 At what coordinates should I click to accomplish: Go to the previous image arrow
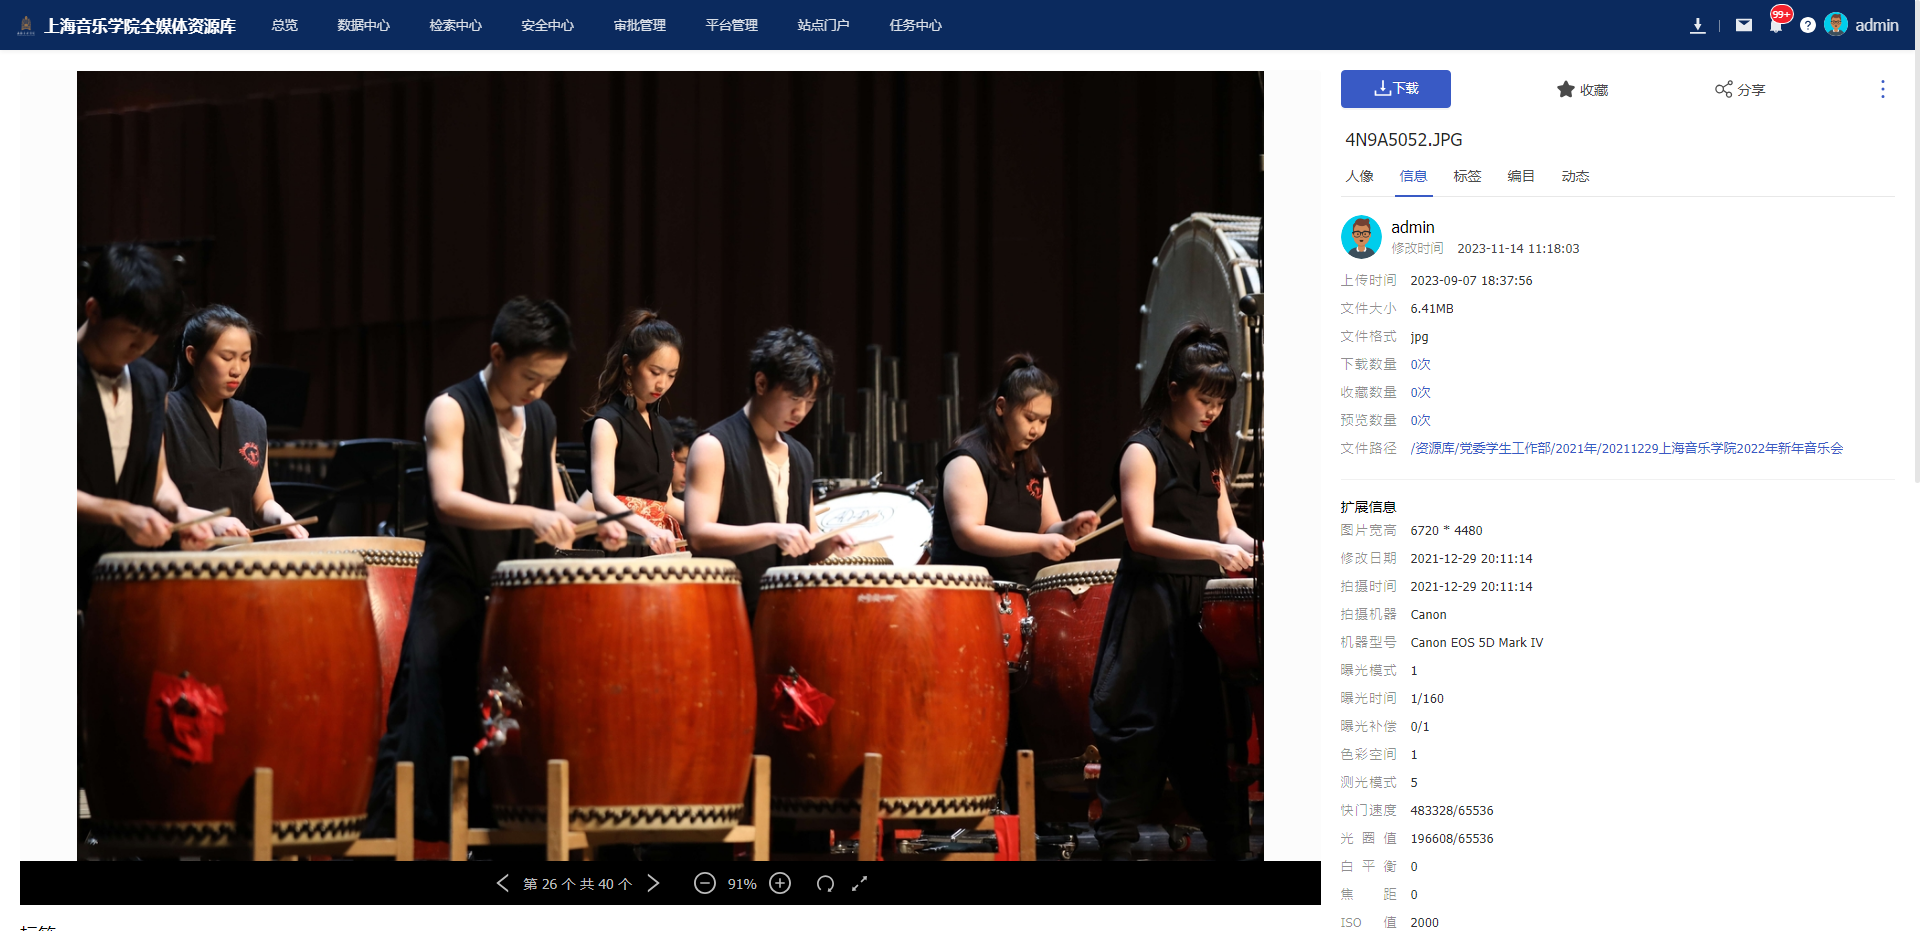[503, 883]
